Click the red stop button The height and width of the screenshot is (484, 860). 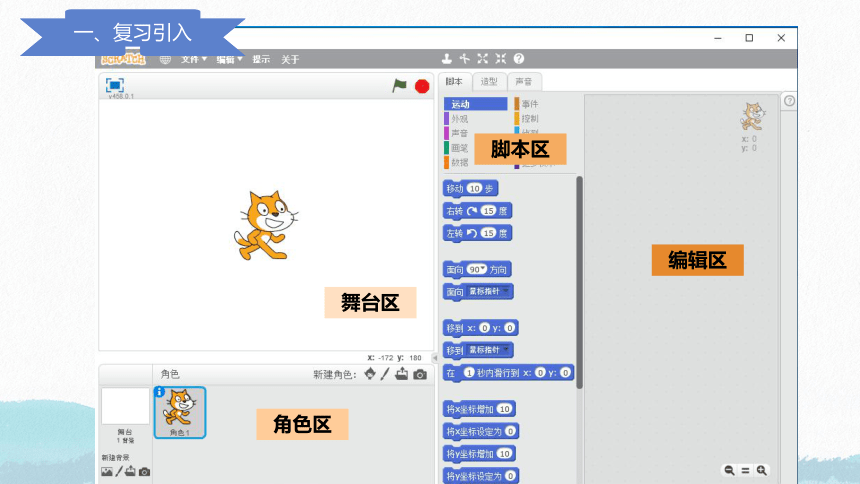coord(422,86)
